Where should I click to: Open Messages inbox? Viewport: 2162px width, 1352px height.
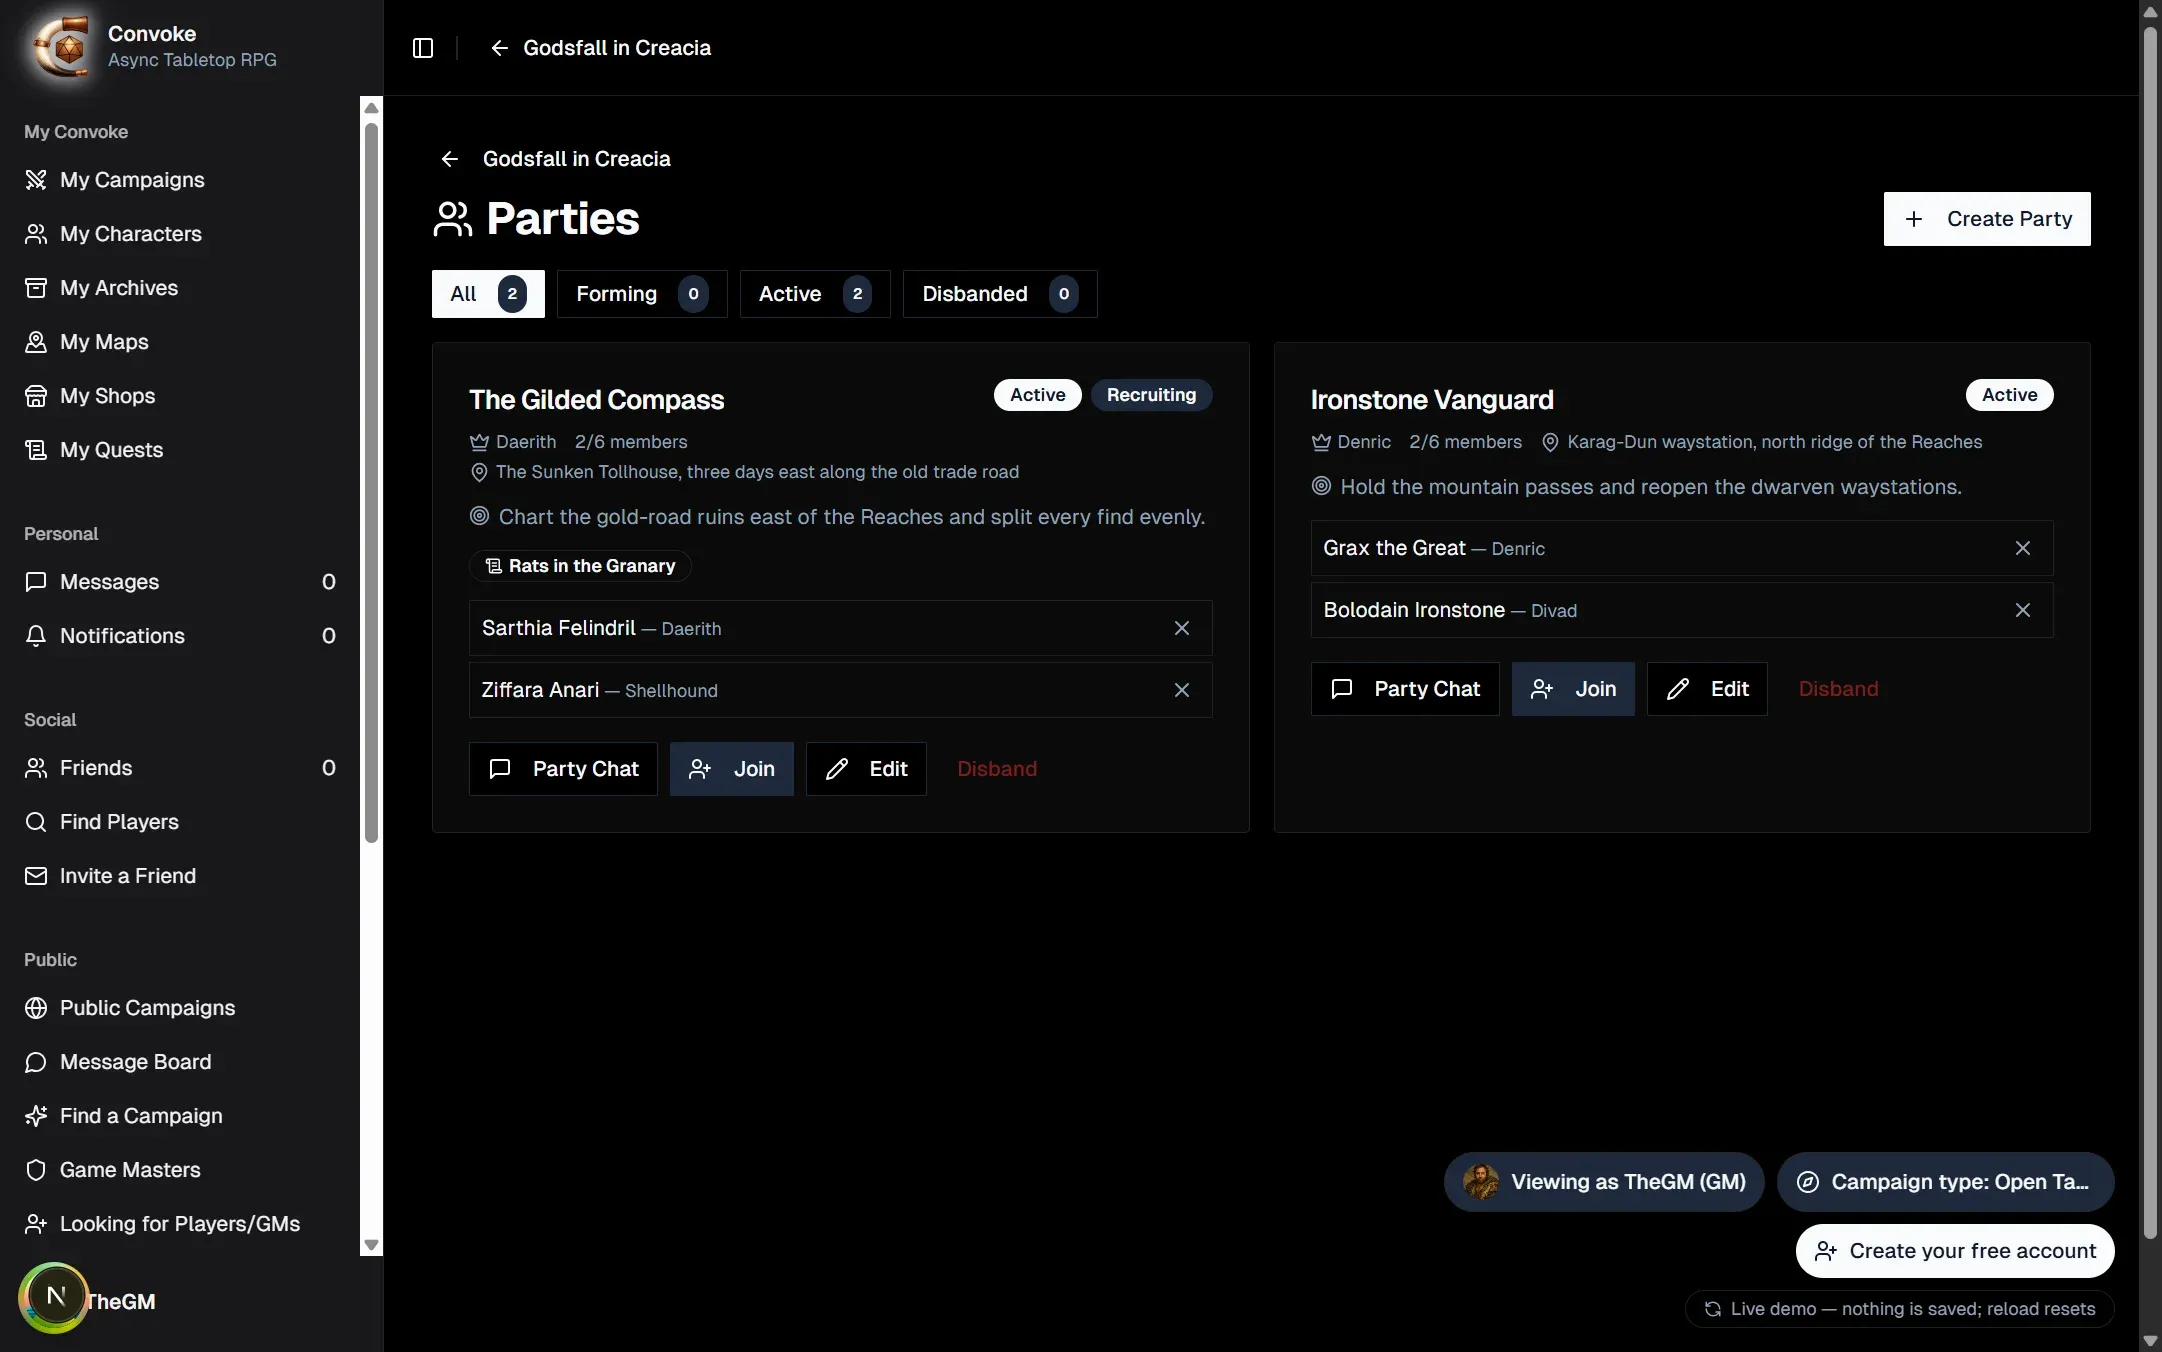pyautogui.click(x=180, y=582)
